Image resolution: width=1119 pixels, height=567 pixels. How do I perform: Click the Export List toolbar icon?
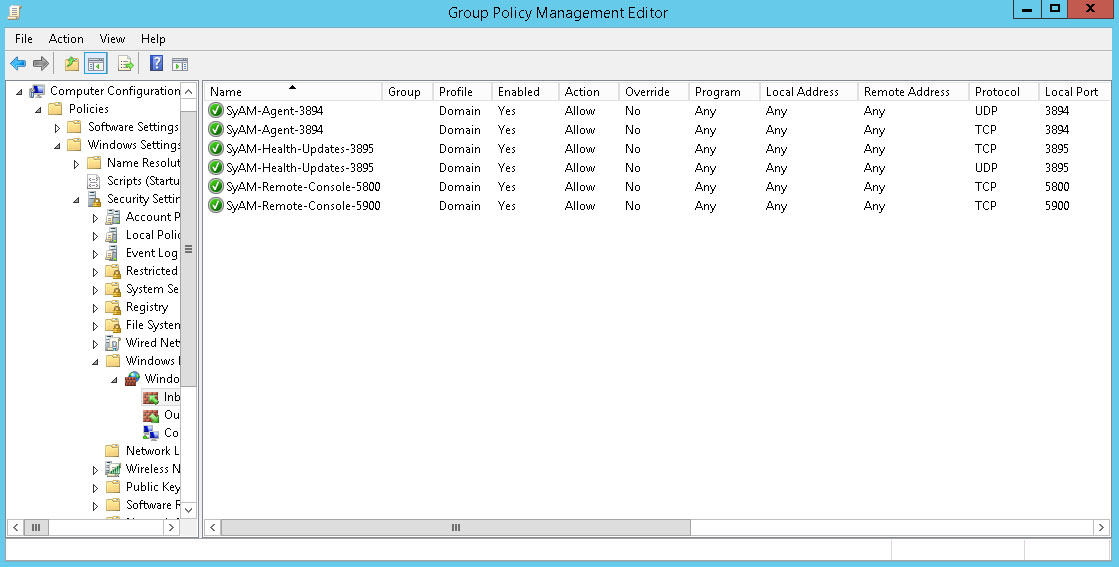click(126, 64)
